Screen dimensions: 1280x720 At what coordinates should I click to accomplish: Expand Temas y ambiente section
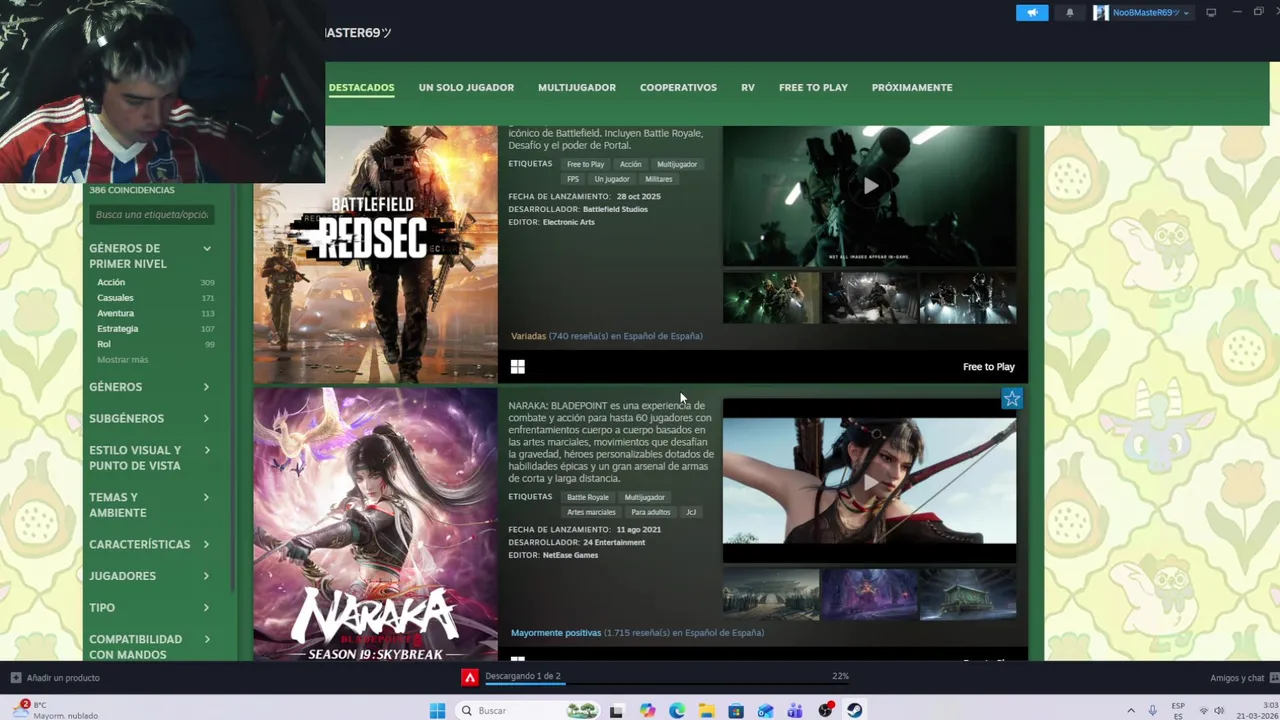coord(150,505)
